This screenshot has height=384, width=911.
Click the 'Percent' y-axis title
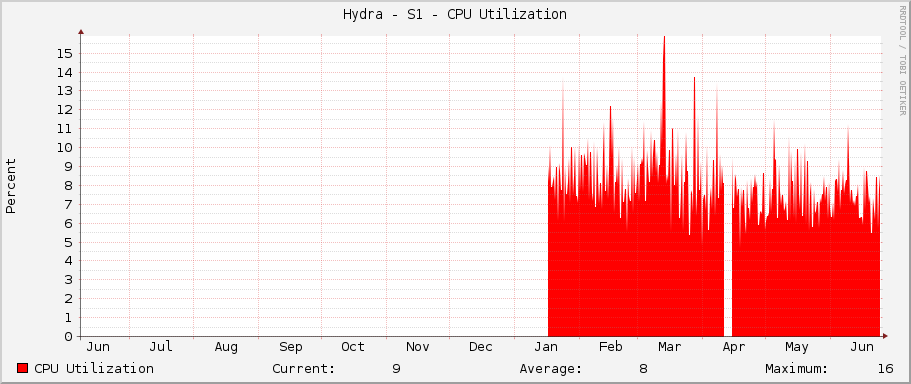tap(11, 186)
